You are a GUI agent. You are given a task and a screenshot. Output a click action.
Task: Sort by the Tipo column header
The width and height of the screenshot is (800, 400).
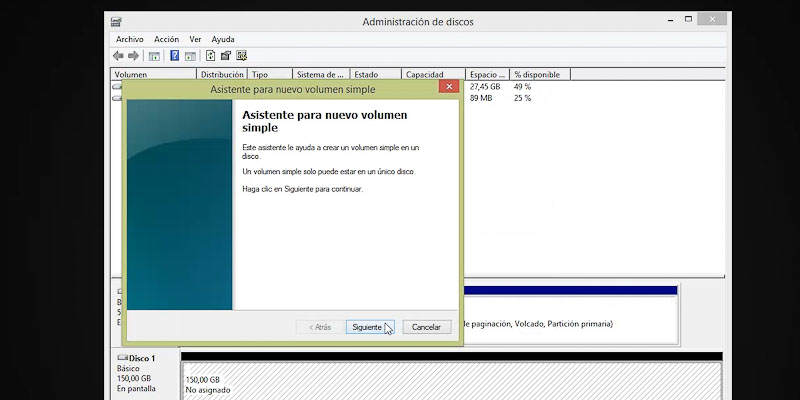click(270, 74)
